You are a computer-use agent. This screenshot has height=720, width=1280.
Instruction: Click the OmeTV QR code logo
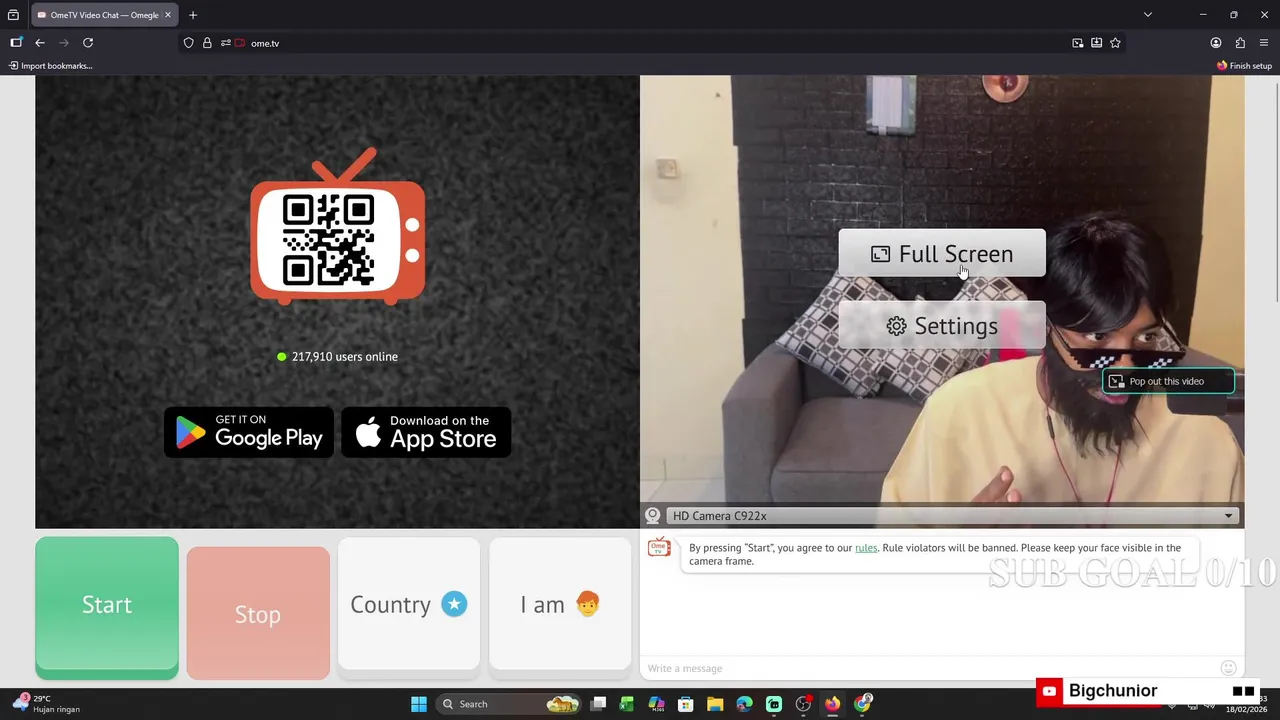(x=338, y=228)
